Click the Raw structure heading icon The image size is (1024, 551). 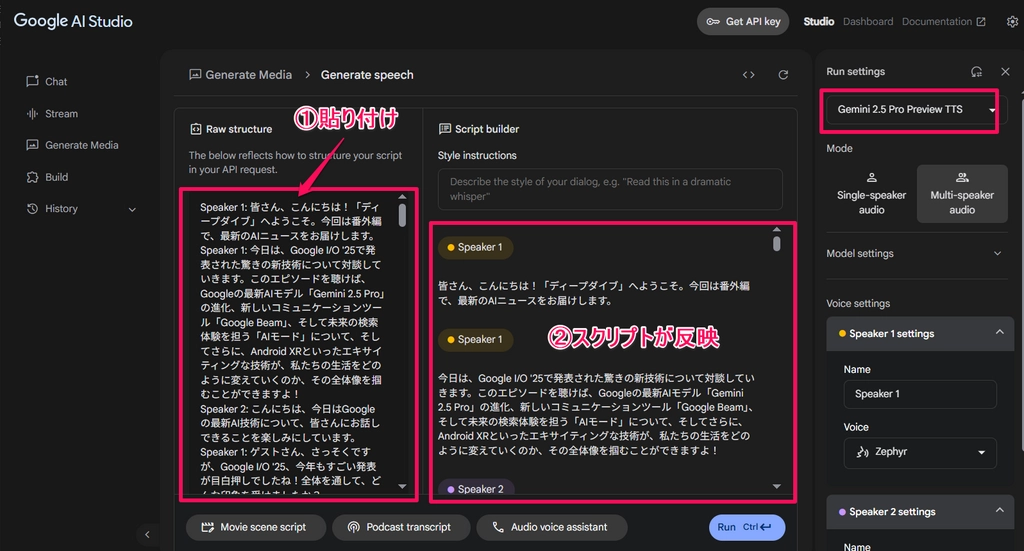click(195, 129)
